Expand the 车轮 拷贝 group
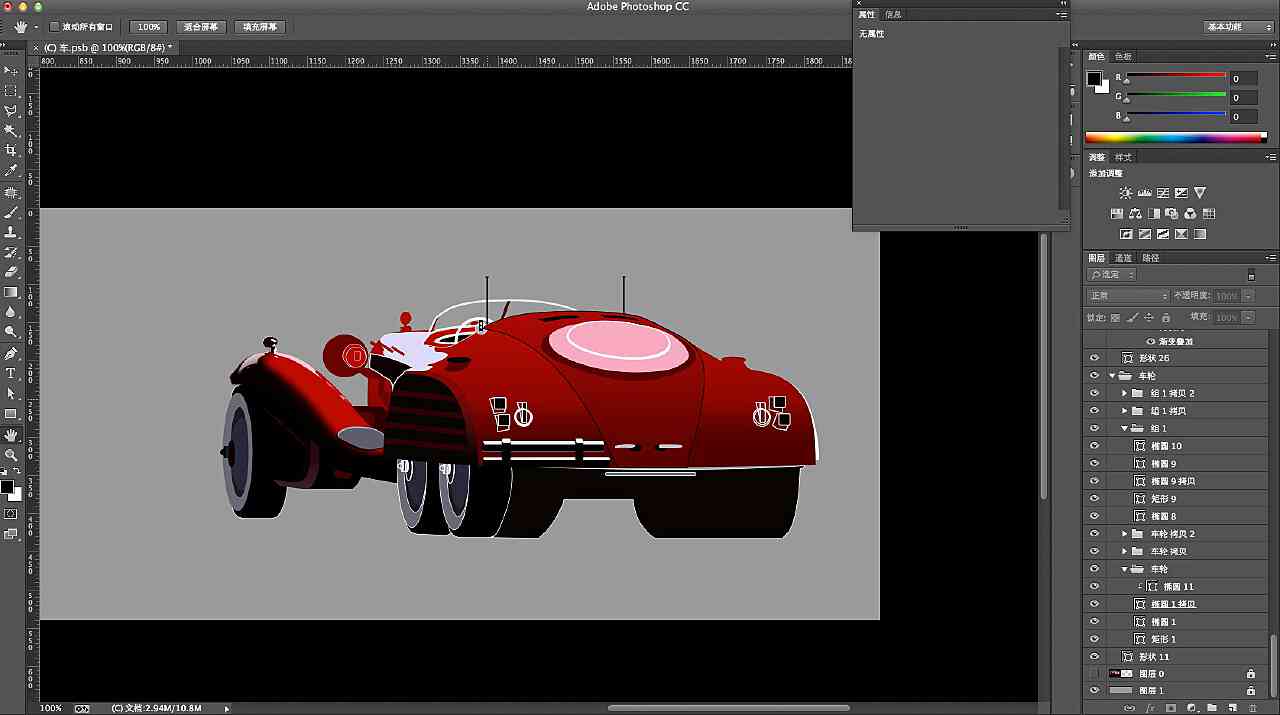 pos(1125,551)
